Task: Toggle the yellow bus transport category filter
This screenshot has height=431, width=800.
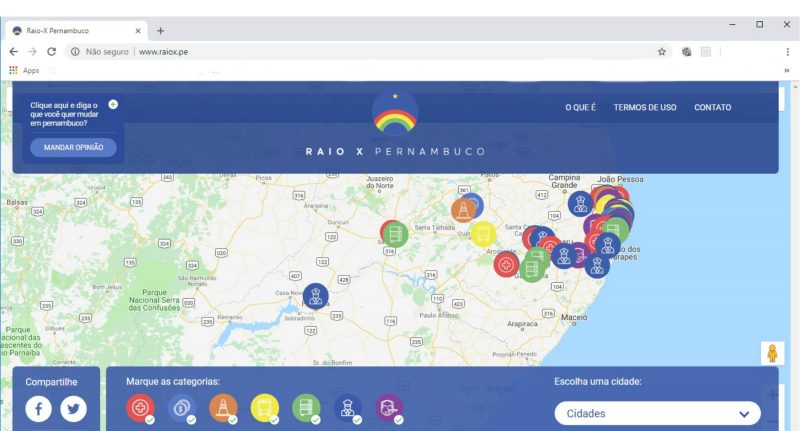Action: coord(265,408)
